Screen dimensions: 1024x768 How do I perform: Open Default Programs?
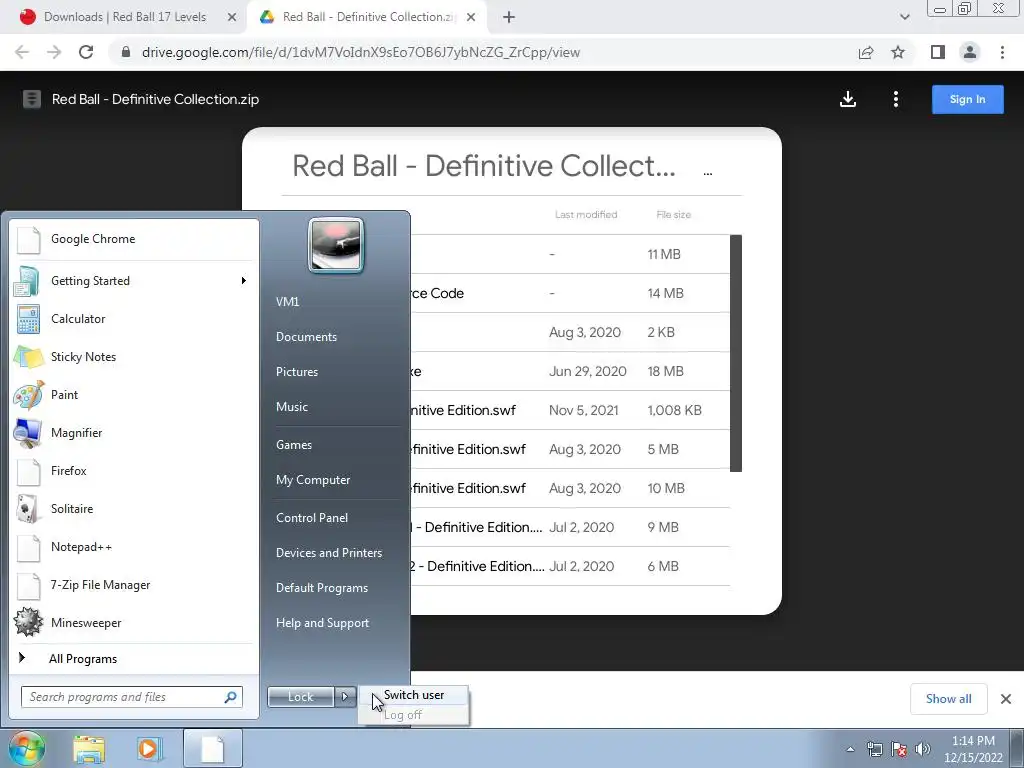322,588
